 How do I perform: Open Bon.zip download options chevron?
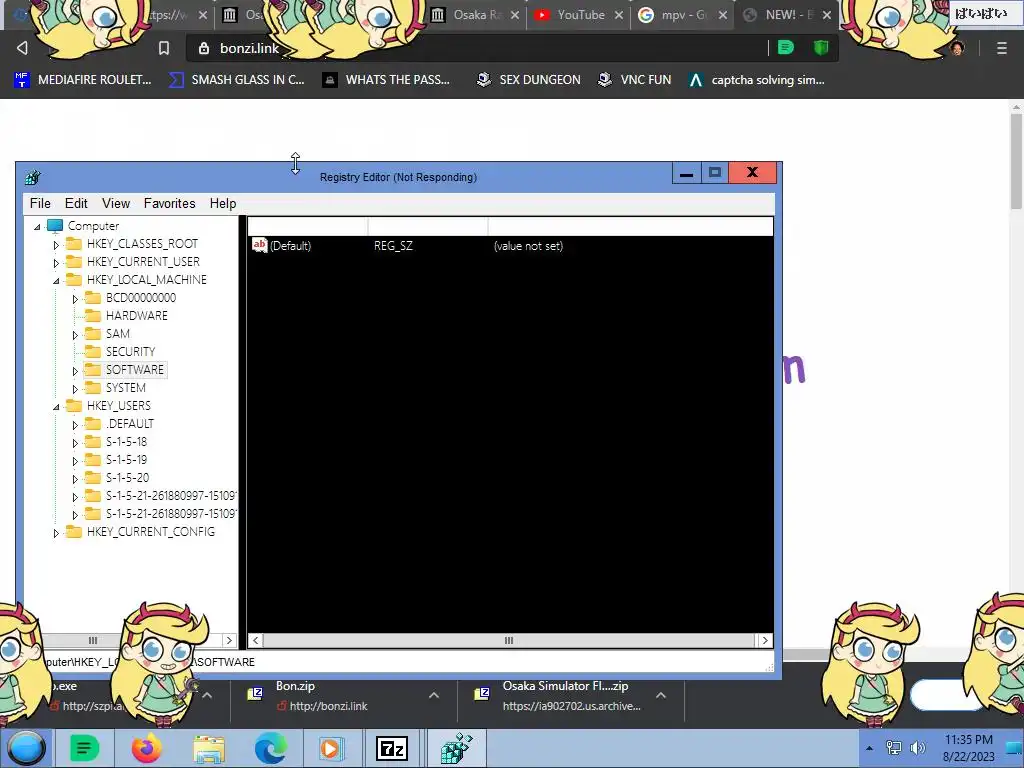[x=434, y=696]
